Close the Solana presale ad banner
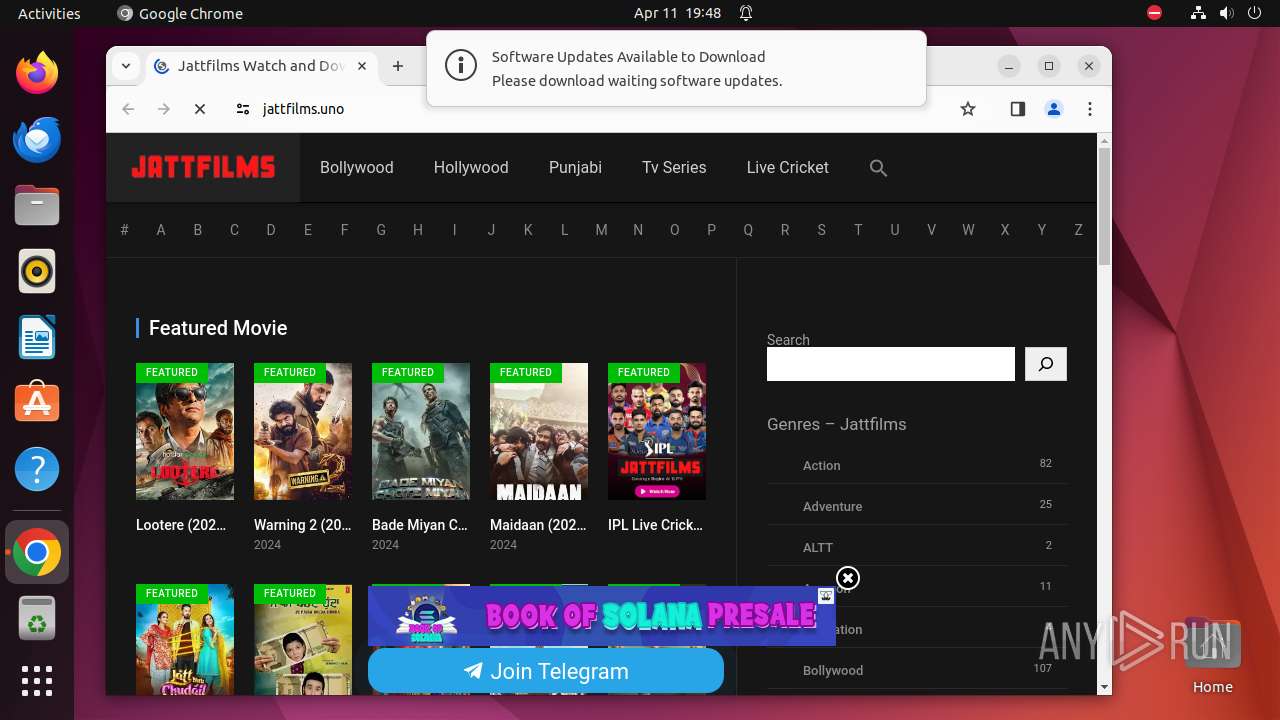The width and height of the screenshot is (1280, 720). coord(847,578)
